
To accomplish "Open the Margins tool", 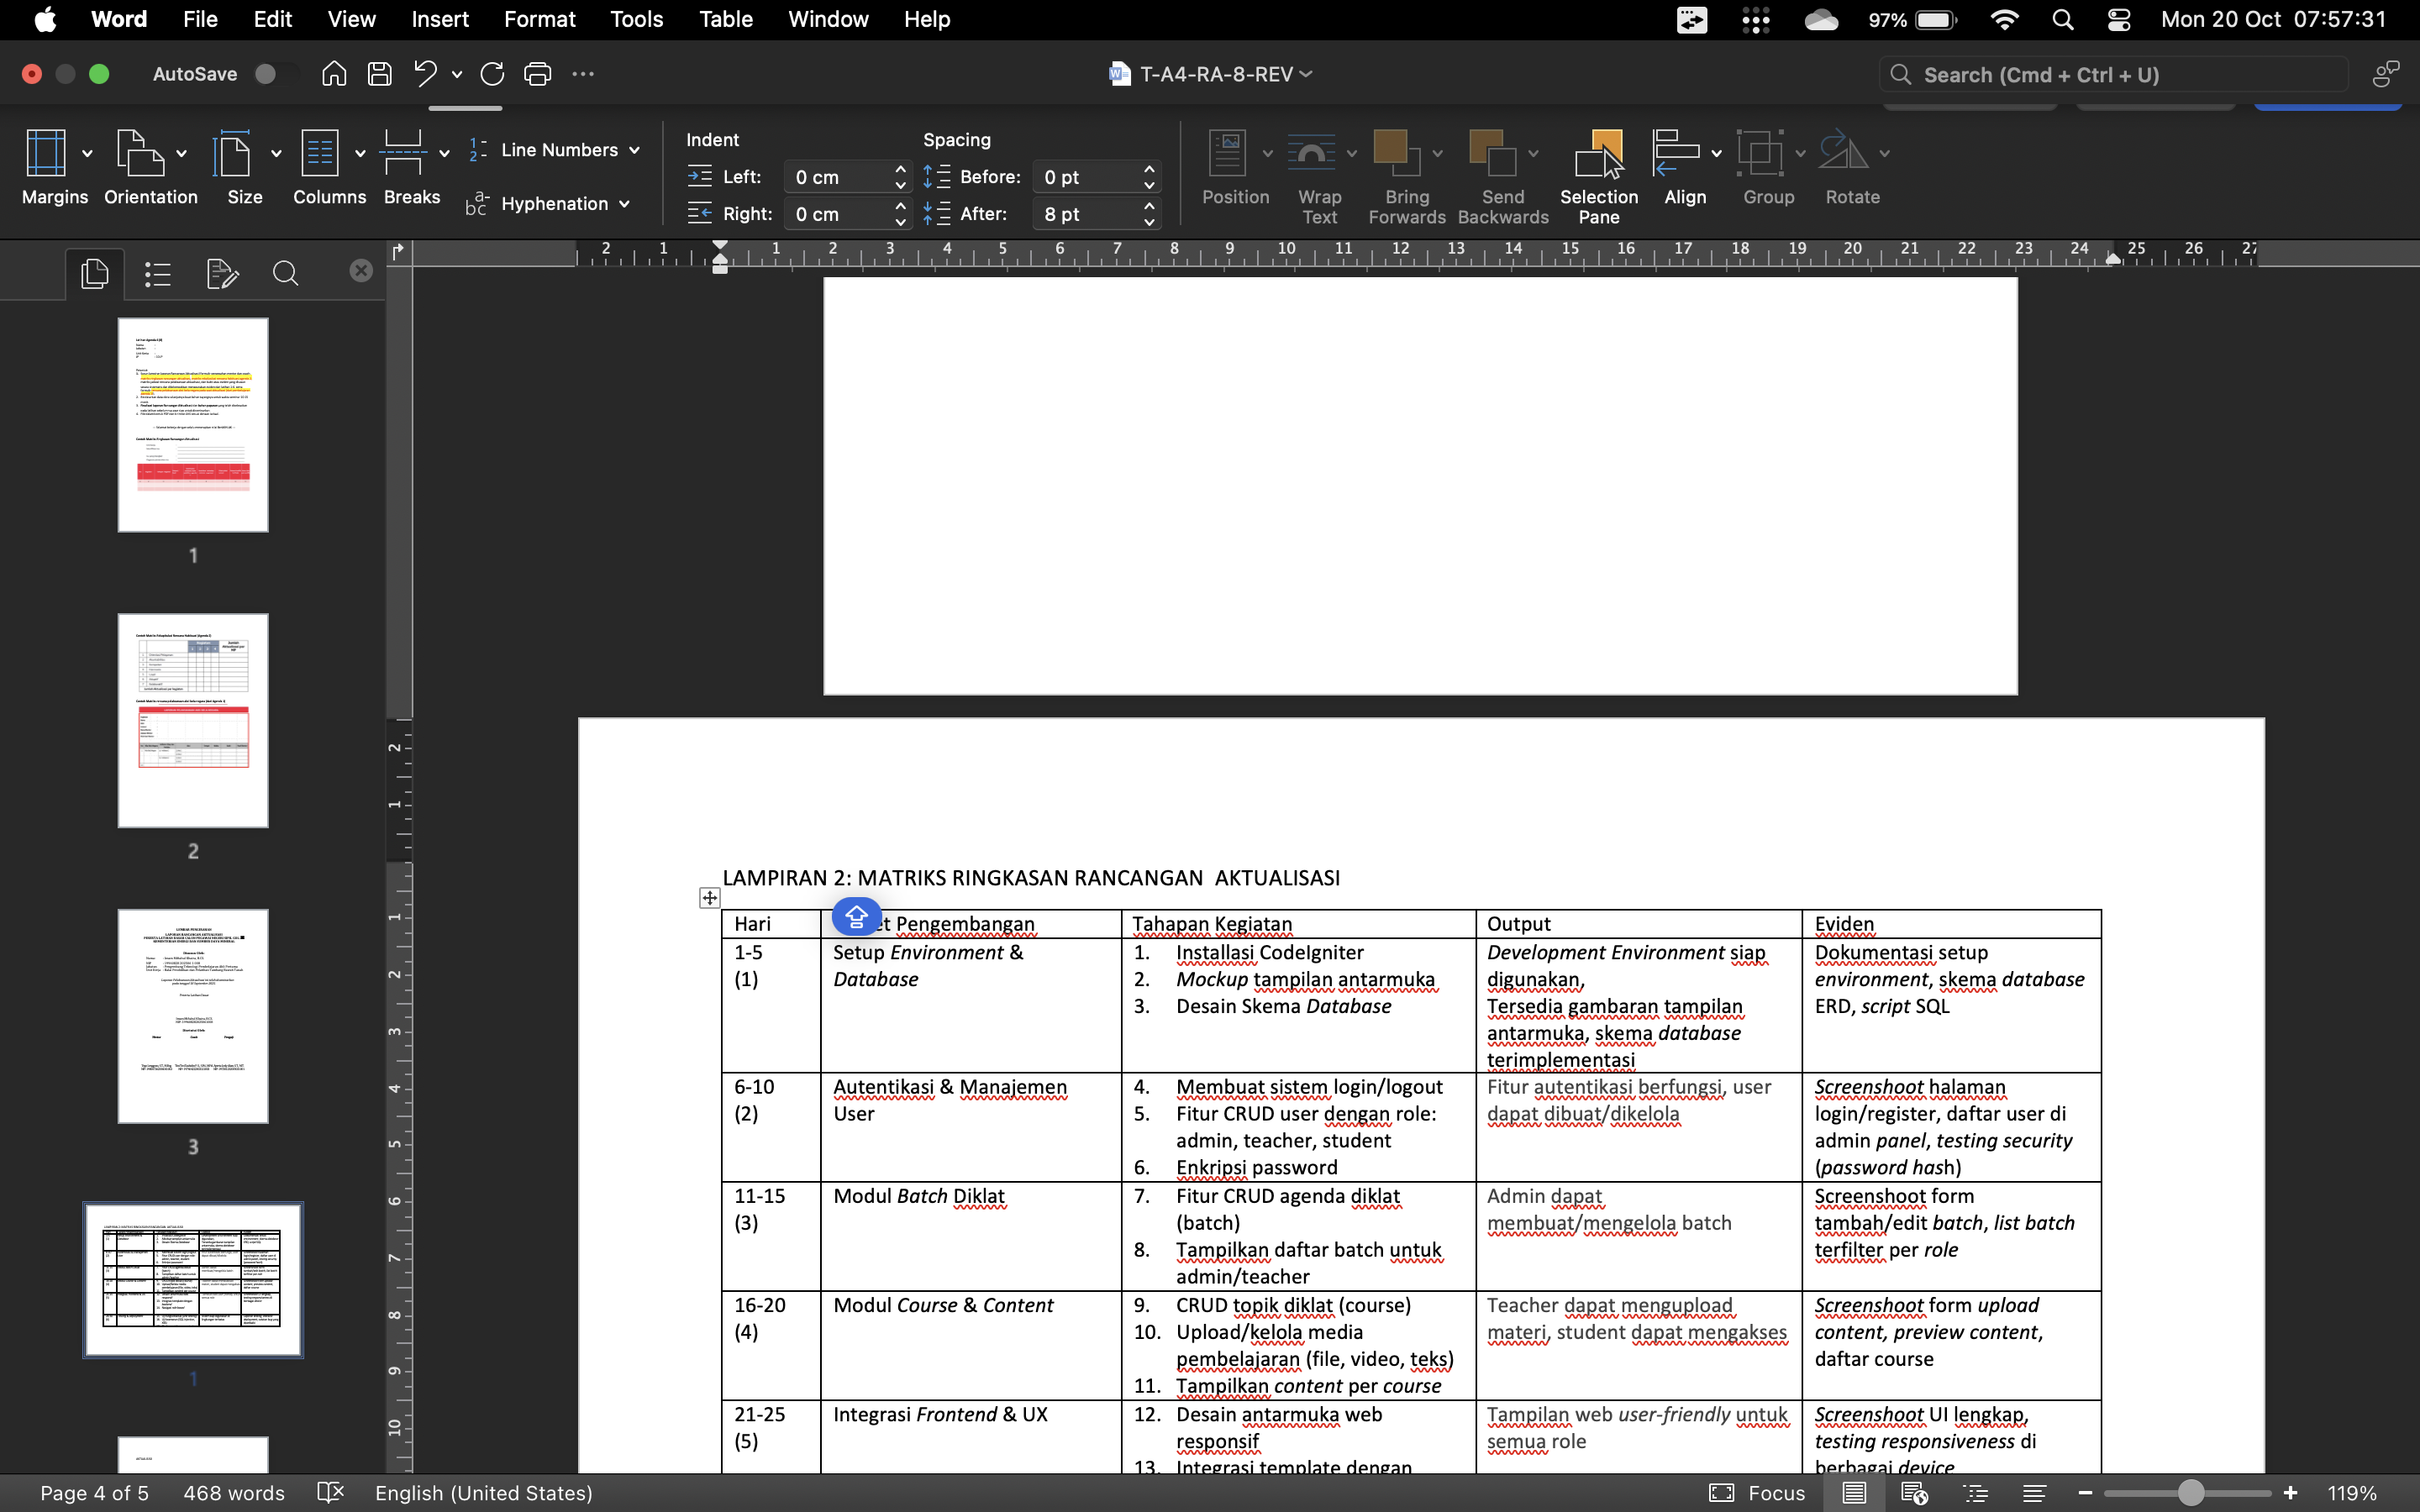I will point(45,153).
